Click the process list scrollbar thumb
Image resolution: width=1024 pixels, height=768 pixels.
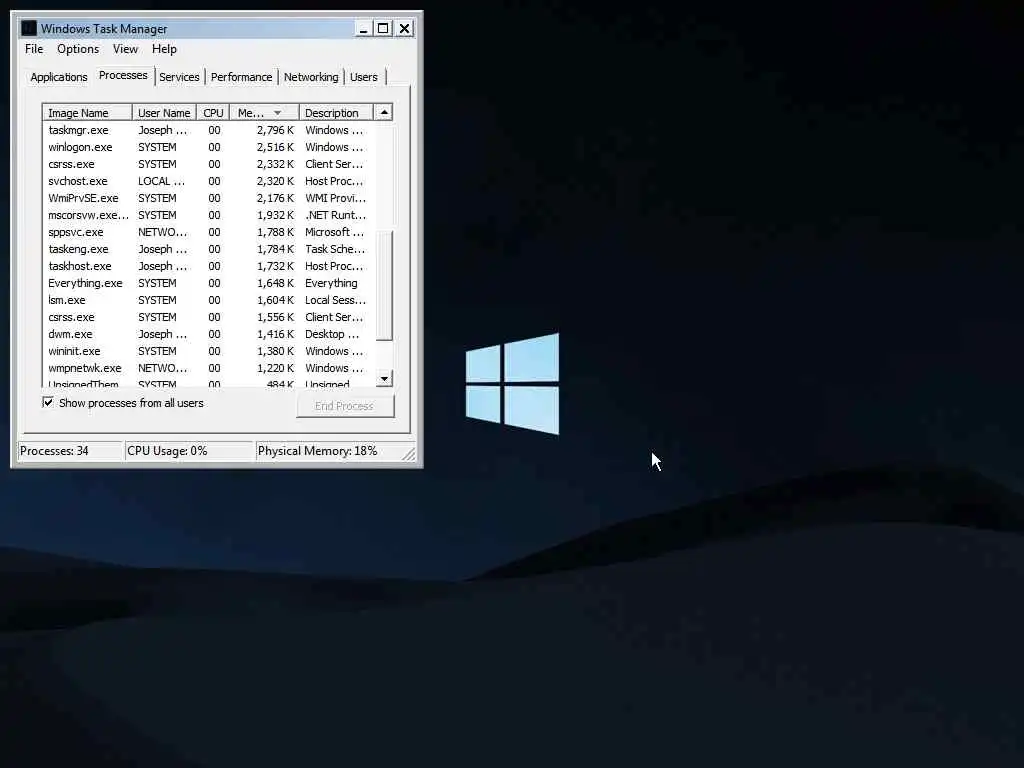click(384, 285)
